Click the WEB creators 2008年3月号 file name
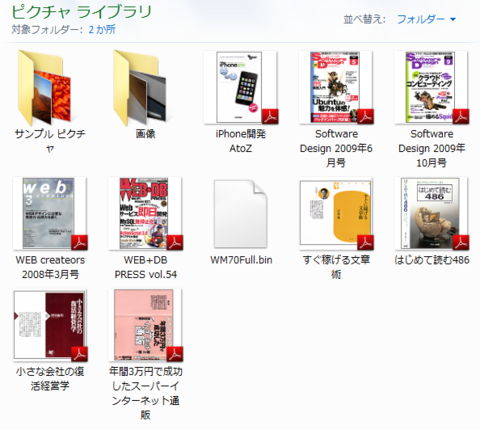The width and height of the screenshot is (480, 430). click(50, 267)
